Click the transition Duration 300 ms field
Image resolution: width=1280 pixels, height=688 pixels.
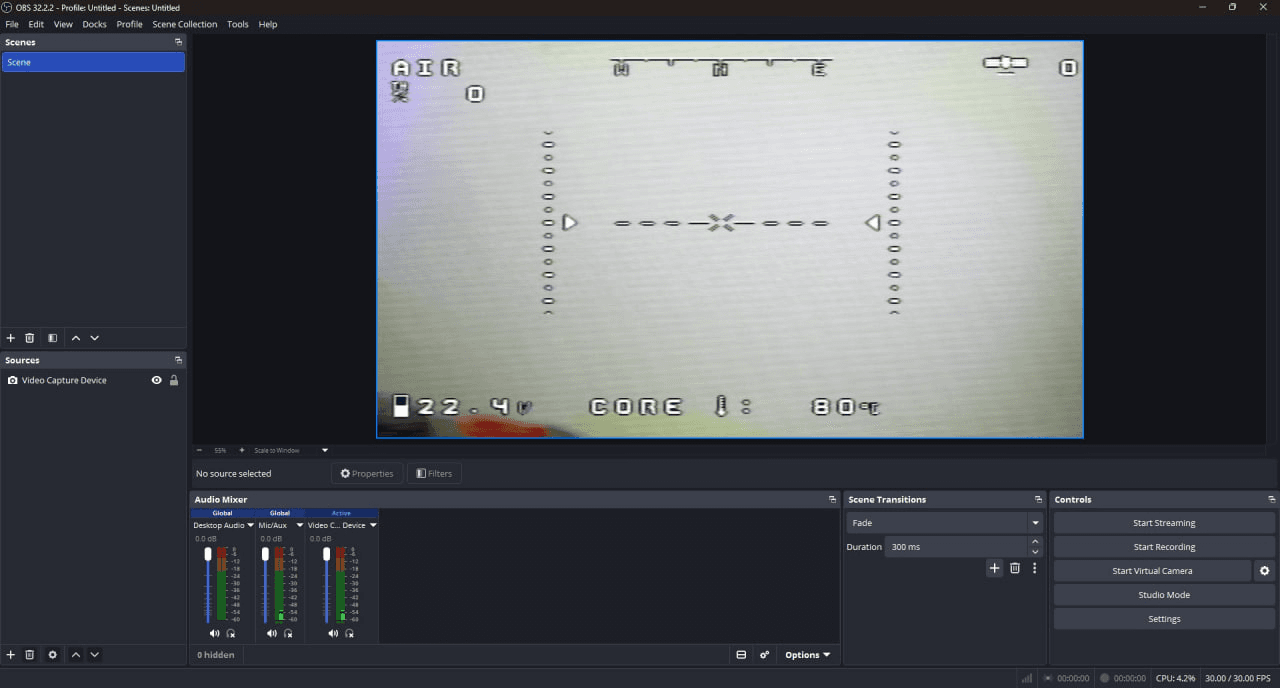click(955, 547)
